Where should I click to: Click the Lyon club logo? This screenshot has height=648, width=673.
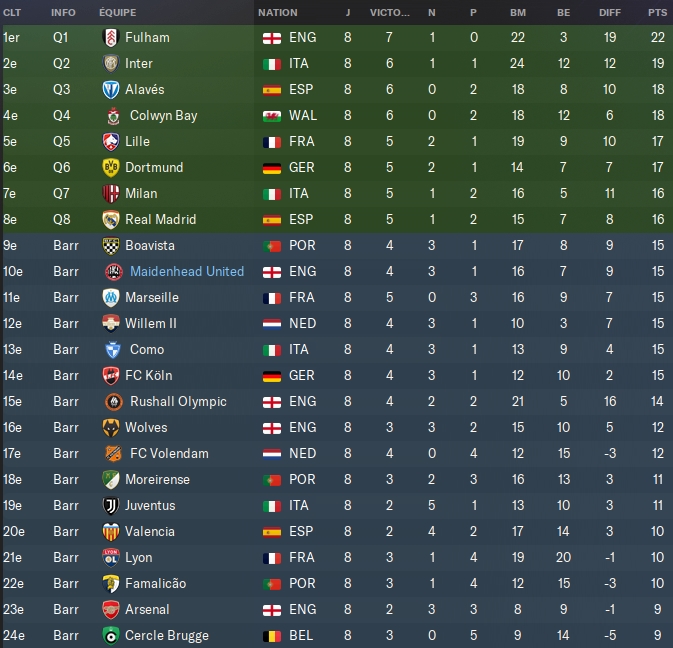click(112, 557)
